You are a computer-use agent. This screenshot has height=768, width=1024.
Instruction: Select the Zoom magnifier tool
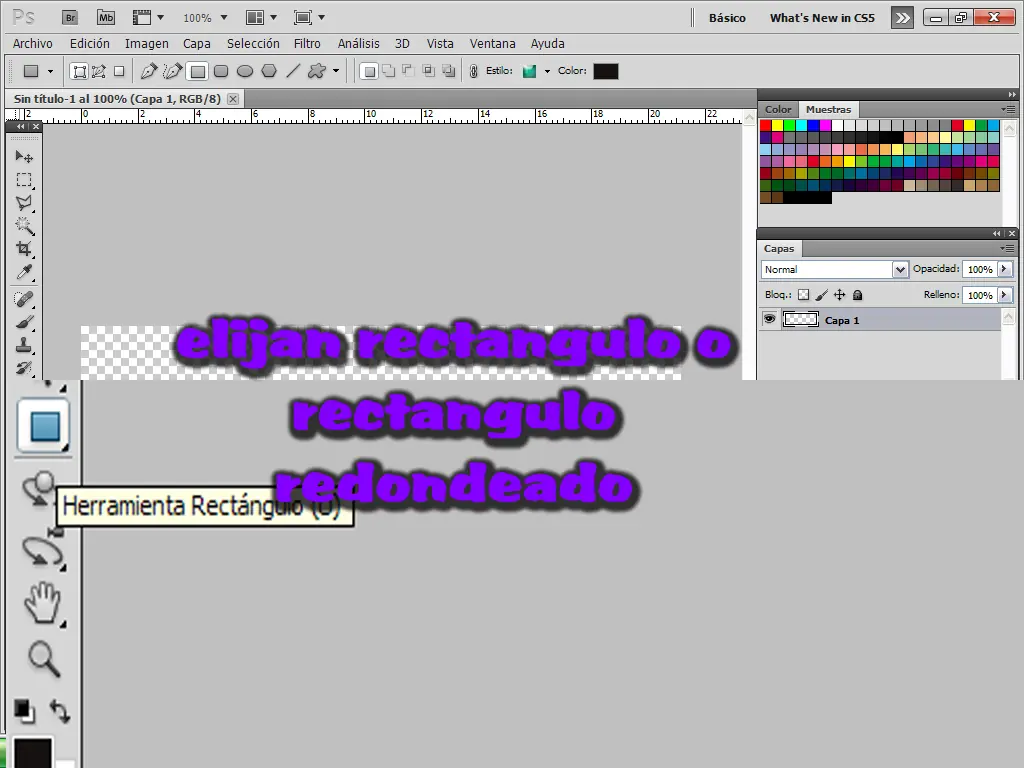point(44,658)
